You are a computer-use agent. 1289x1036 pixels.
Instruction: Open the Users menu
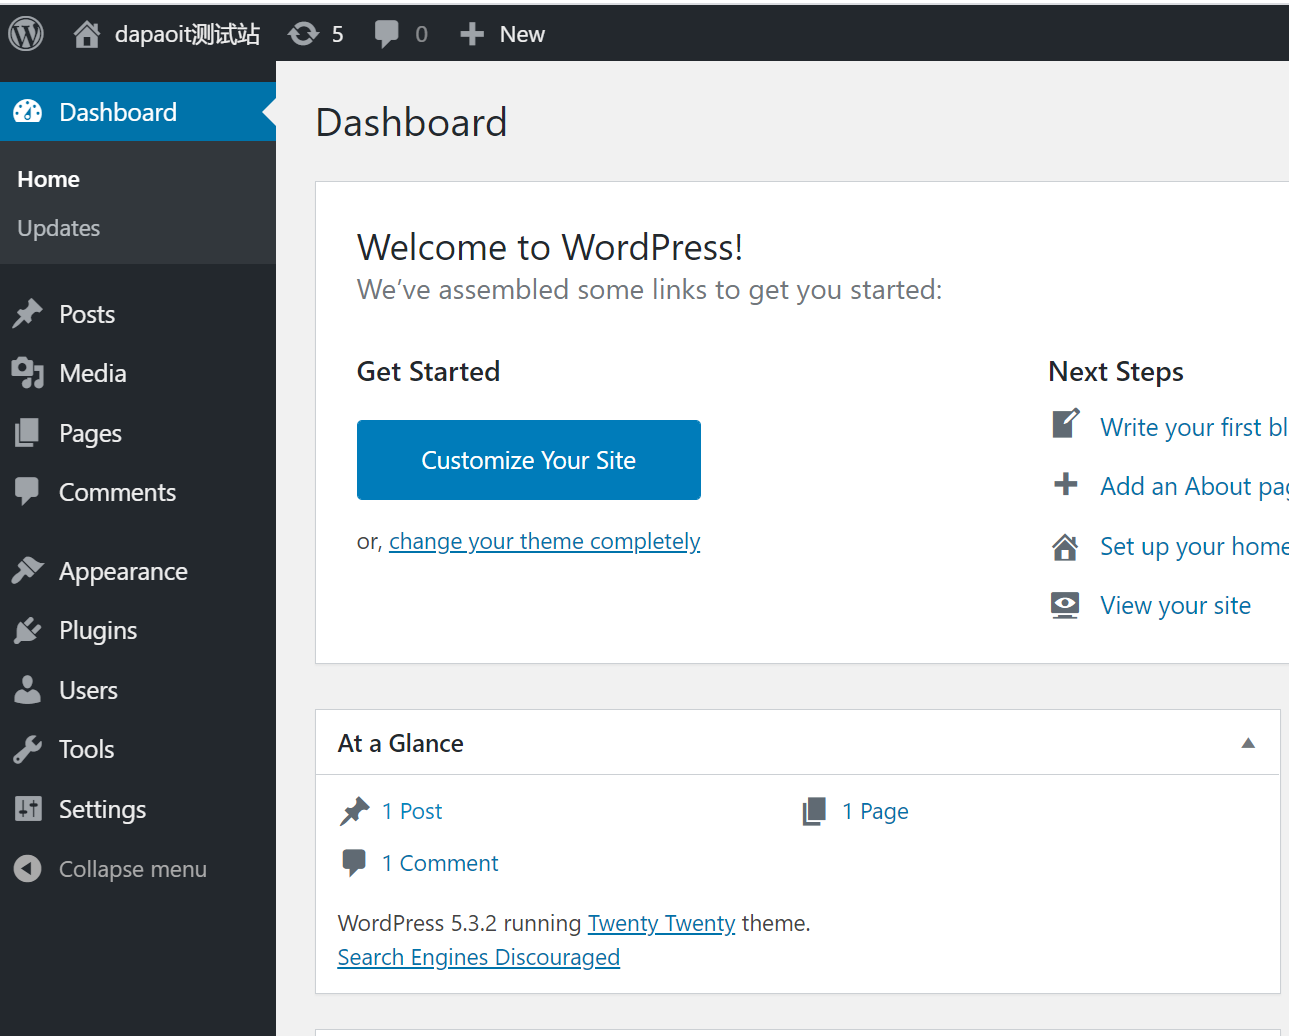point(88,691)
